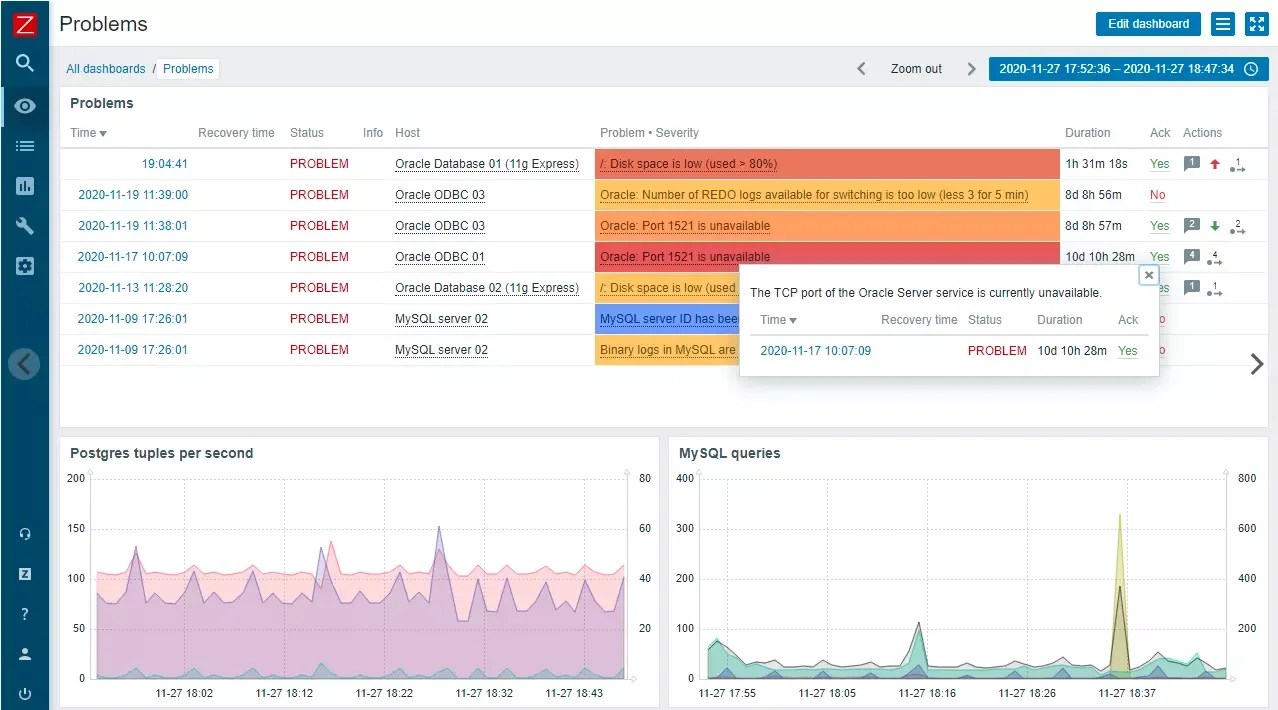Acknowledge the MySQL server ID problem via No link
This screenshot has height=710, width=1278.
1161,319
